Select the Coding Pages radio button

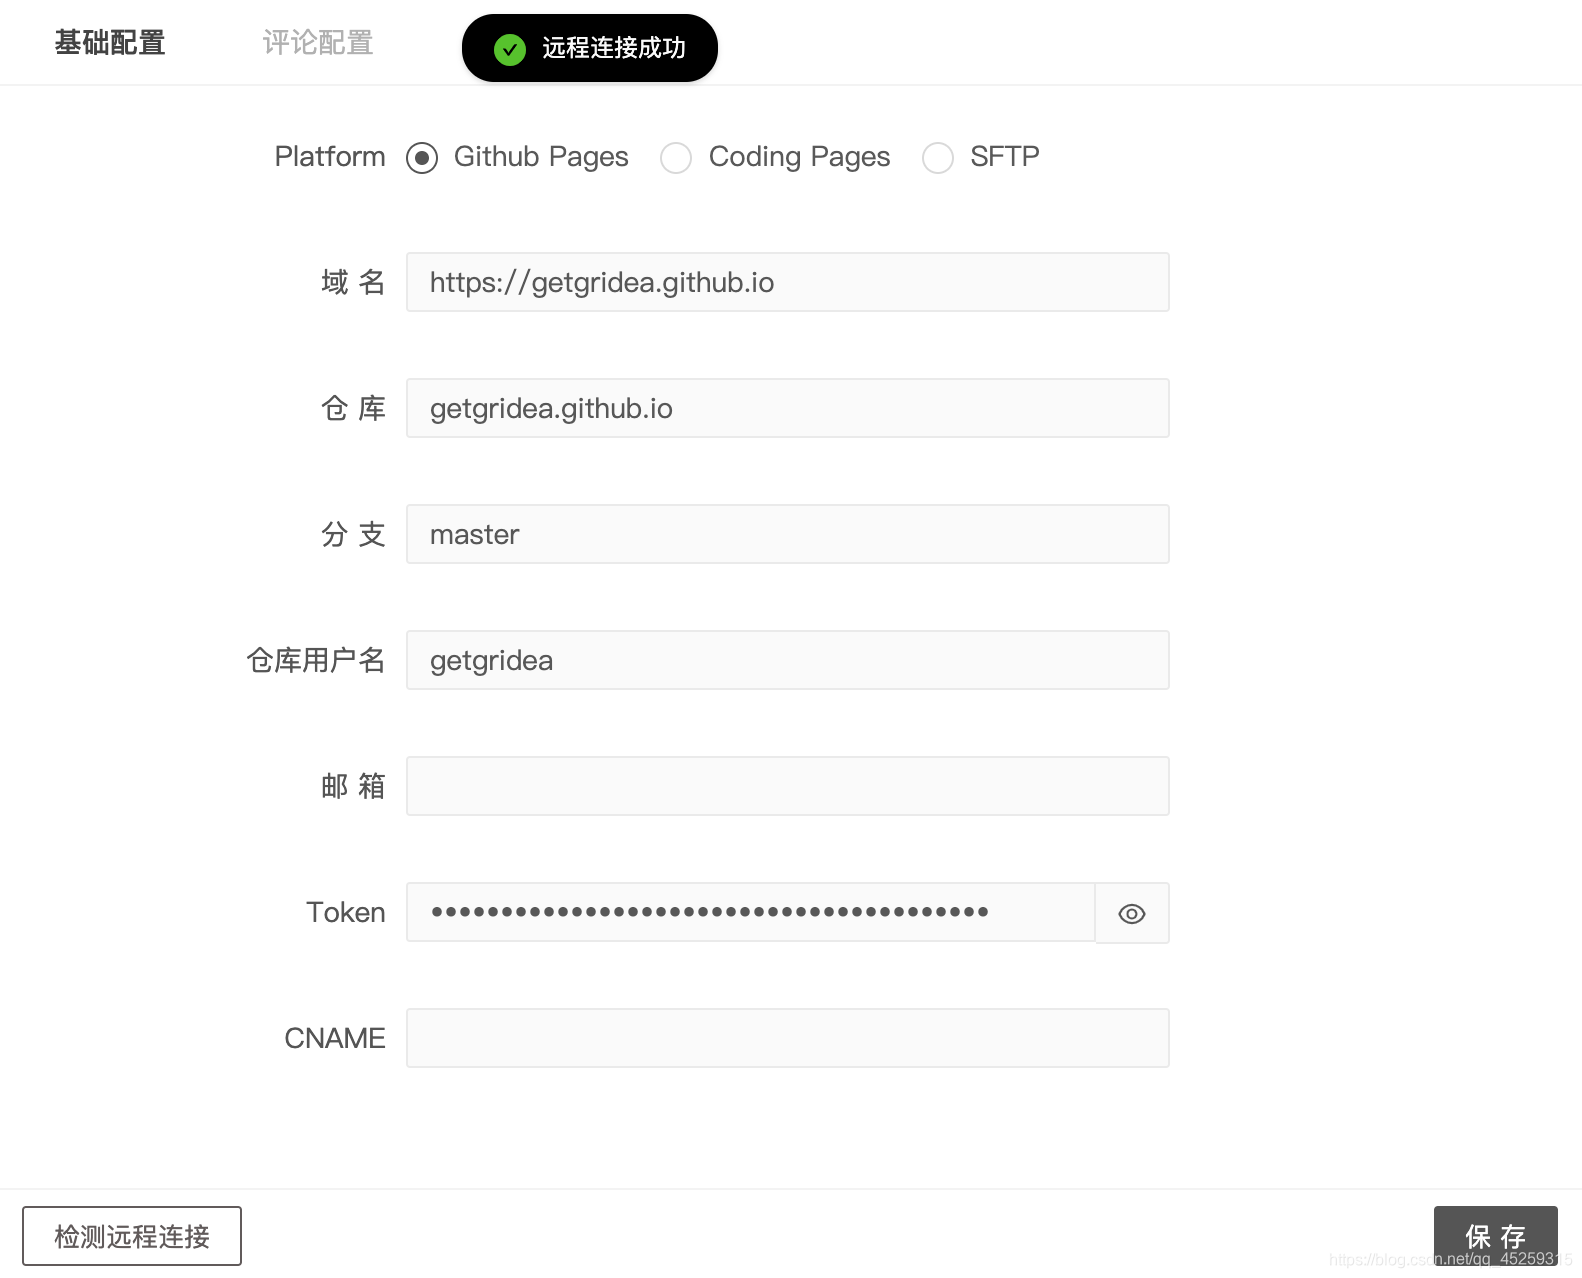click(x=676, y=157)
